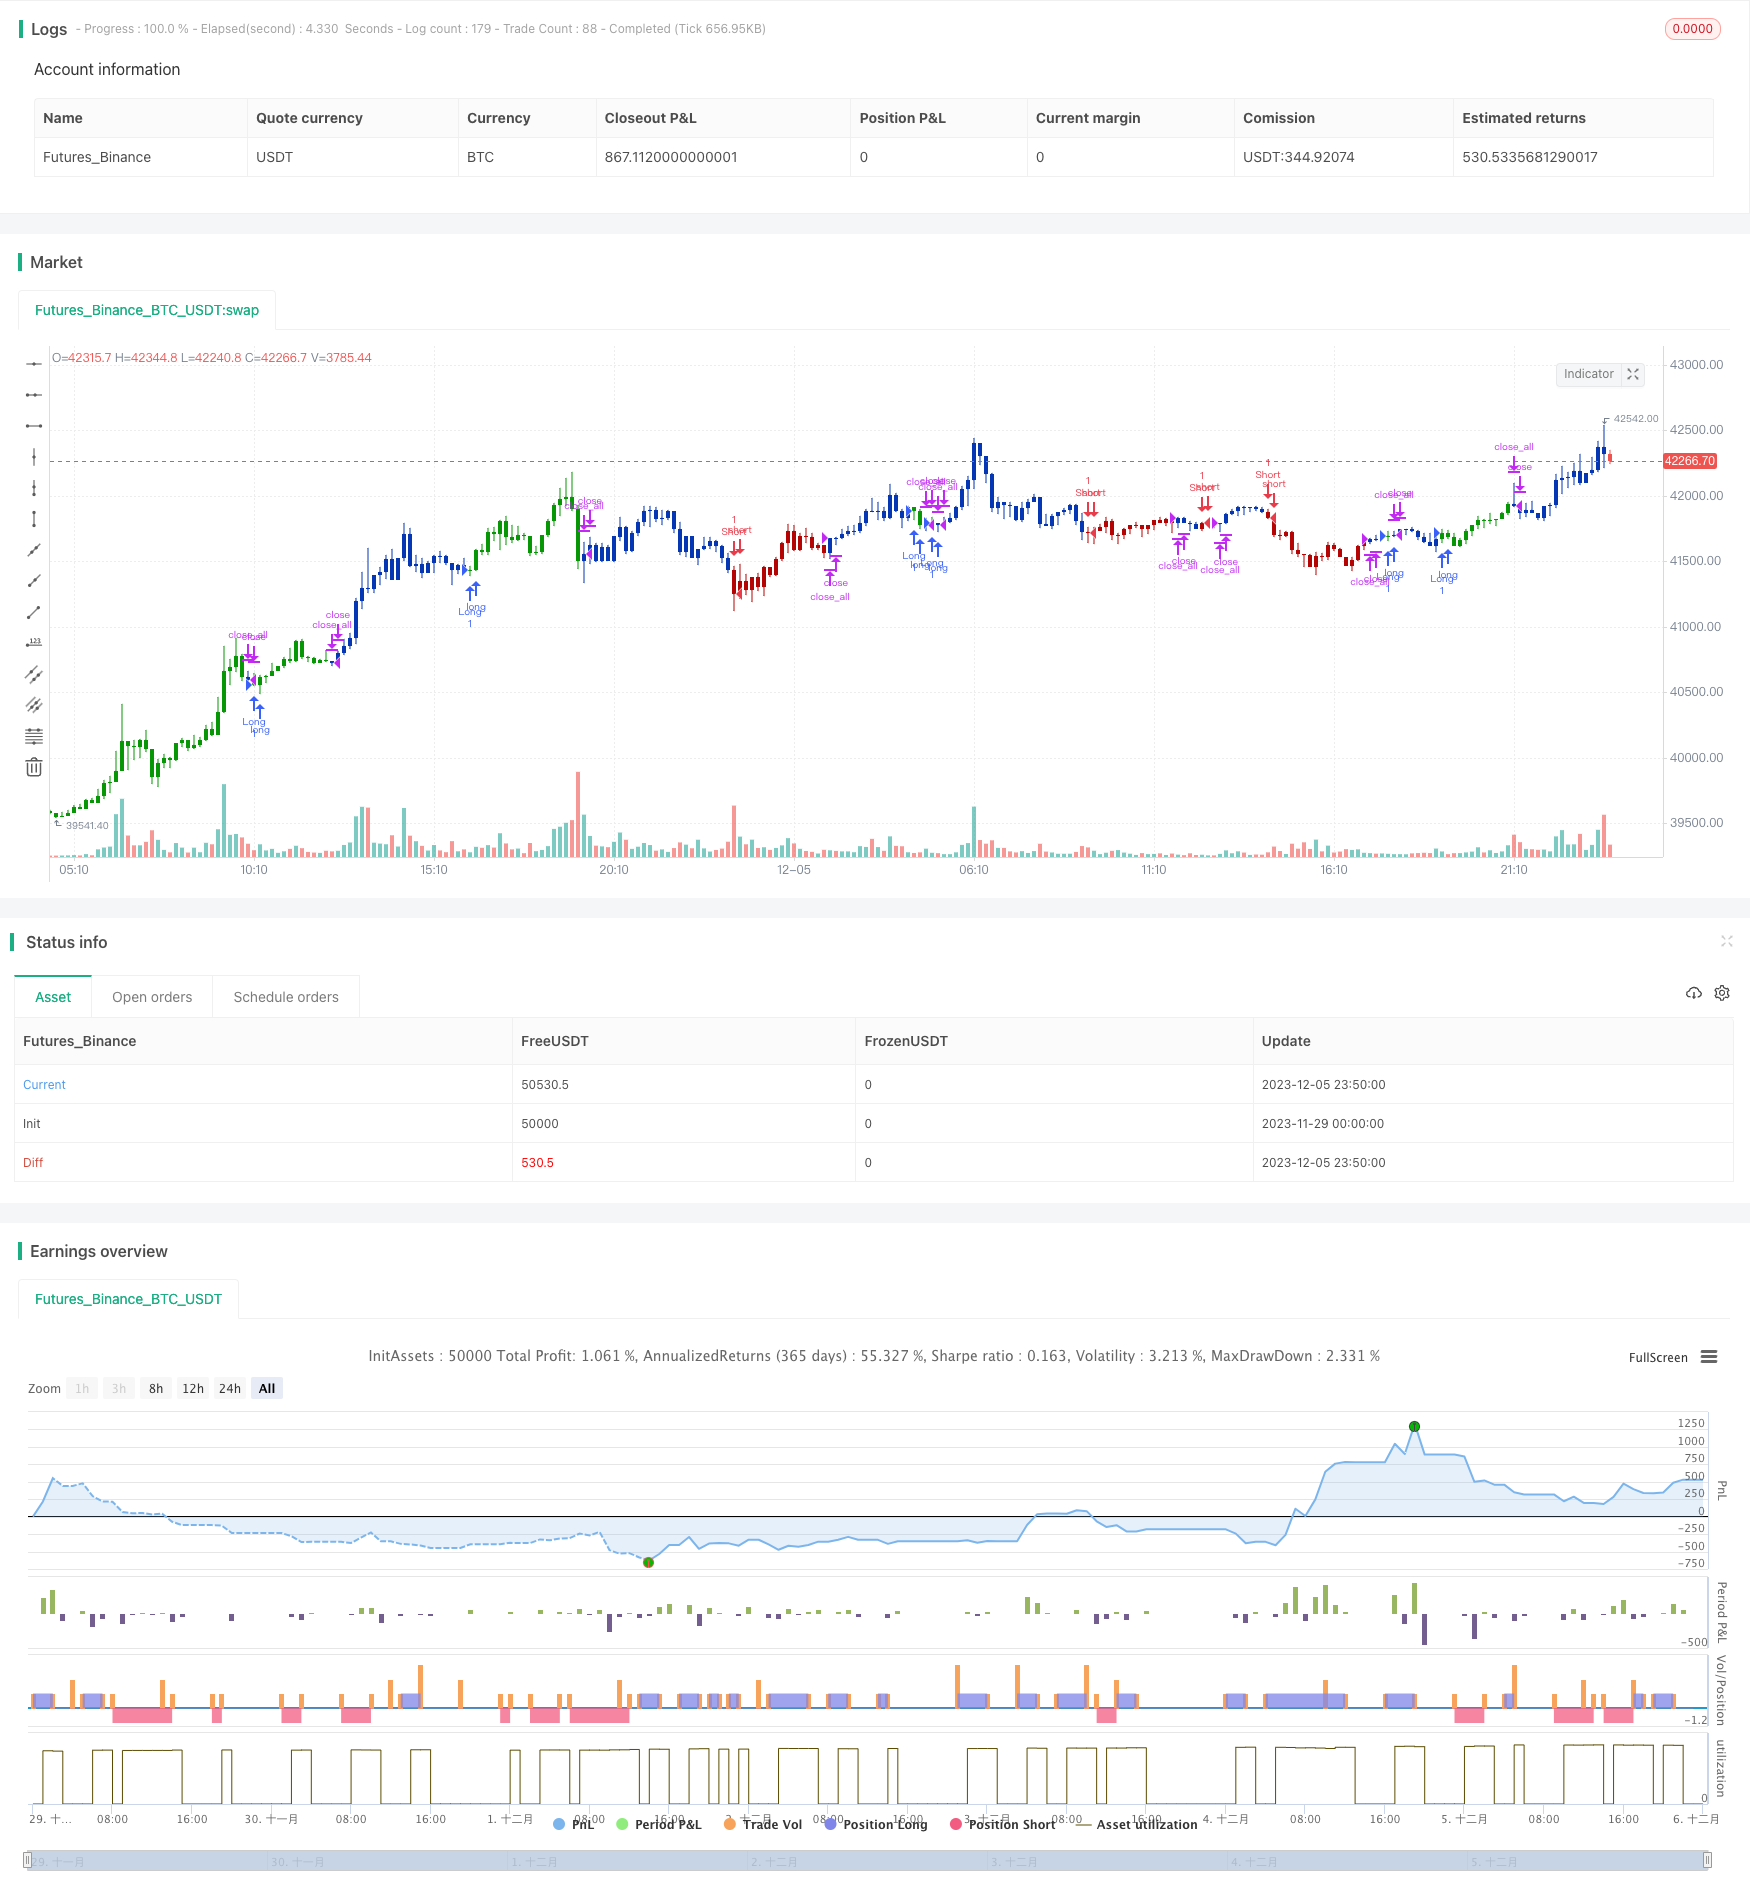Grab the left handle of the range navigator
1750x1900 pixels.
pos(28,1860)
